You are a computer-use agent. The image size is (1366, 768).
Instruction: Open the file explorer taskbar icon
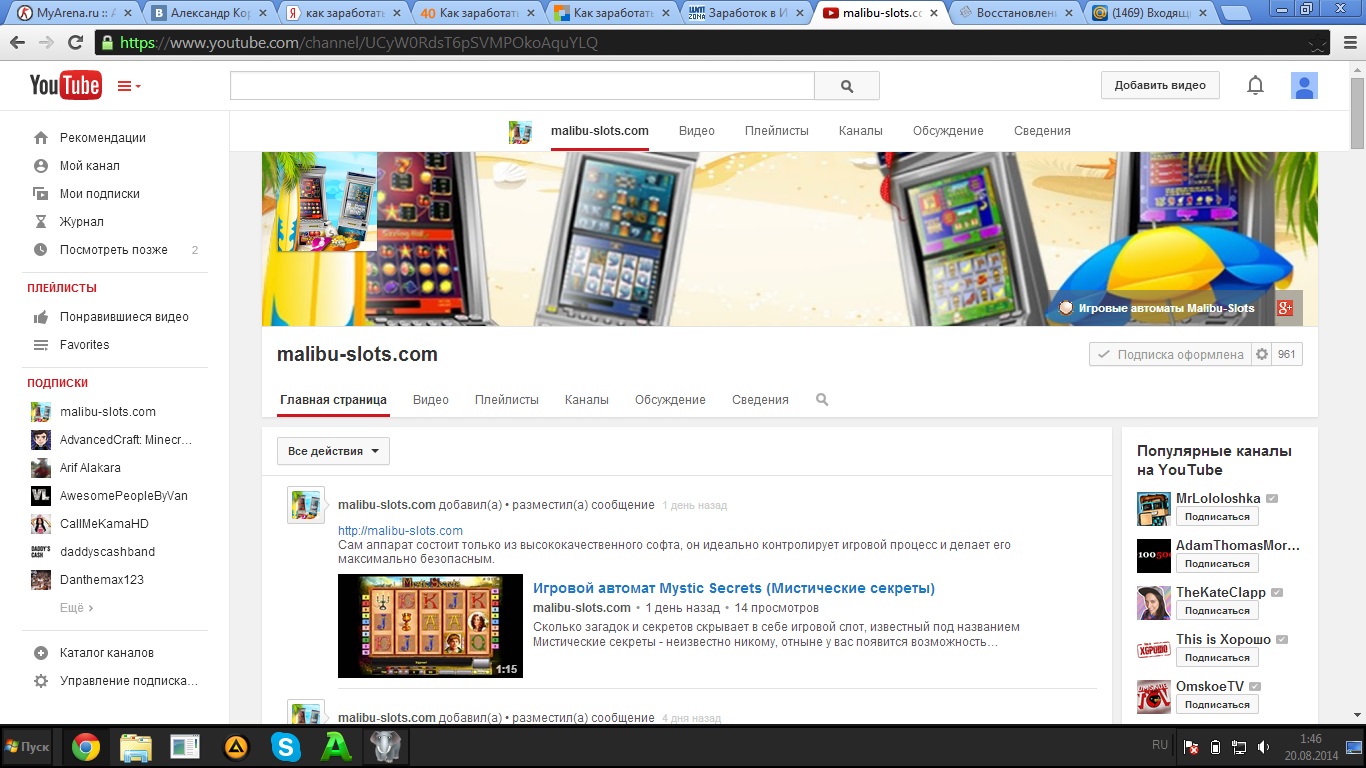click(x=136, y=747)
